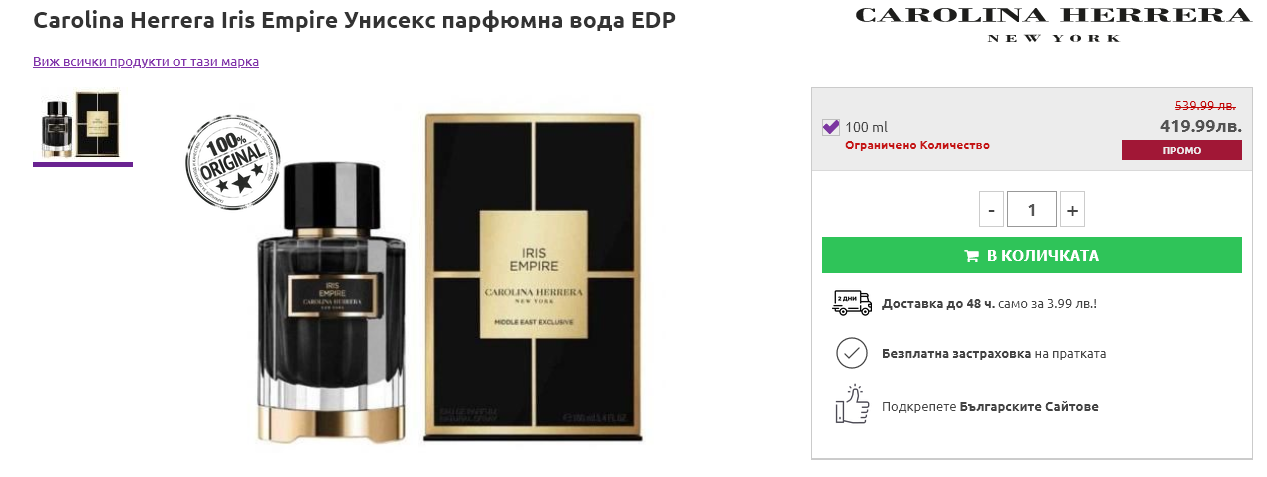1267x477 pixels.
Task: Click the cart icon in the green button
Action: 971,256
